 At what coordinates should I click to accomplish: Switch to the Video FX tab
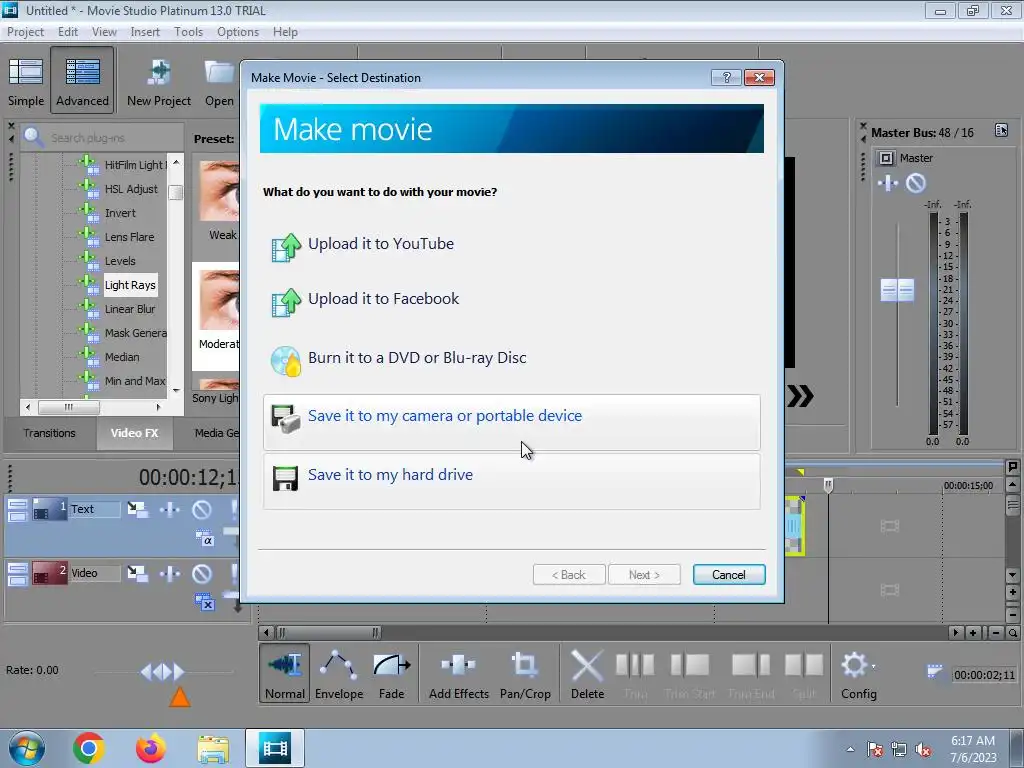pyautogui.click(x=135, y=434)
